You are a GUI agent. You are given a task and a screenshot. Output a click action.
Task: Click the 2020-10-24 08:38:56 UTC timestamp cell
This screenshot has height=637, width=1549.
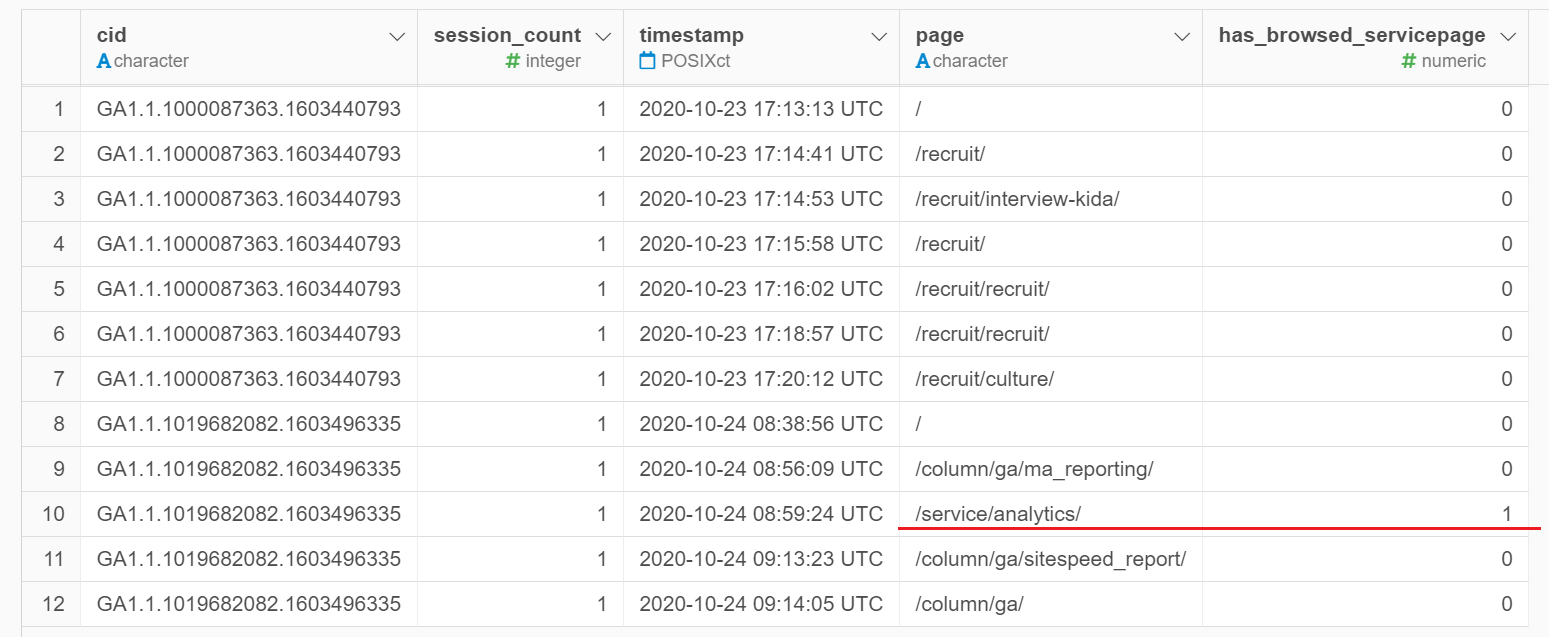pyautogui.click(x=761, y=424)
